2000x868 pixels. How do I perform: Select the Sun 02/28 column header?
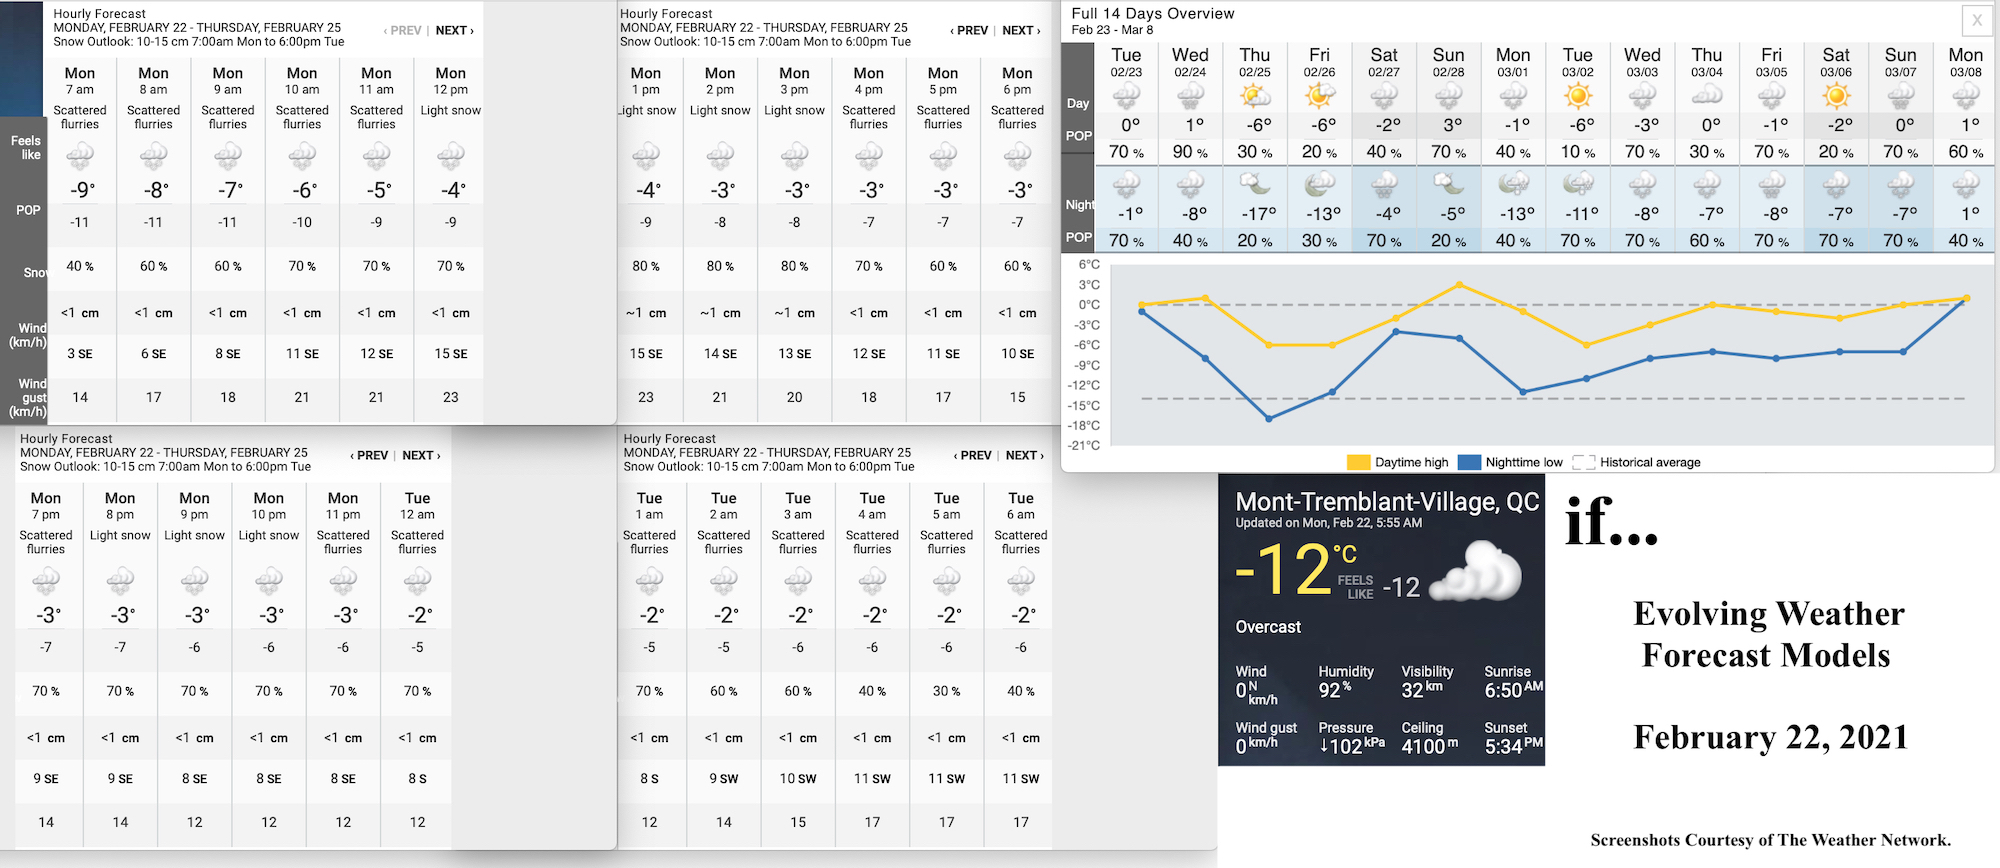coord(1448,62)
